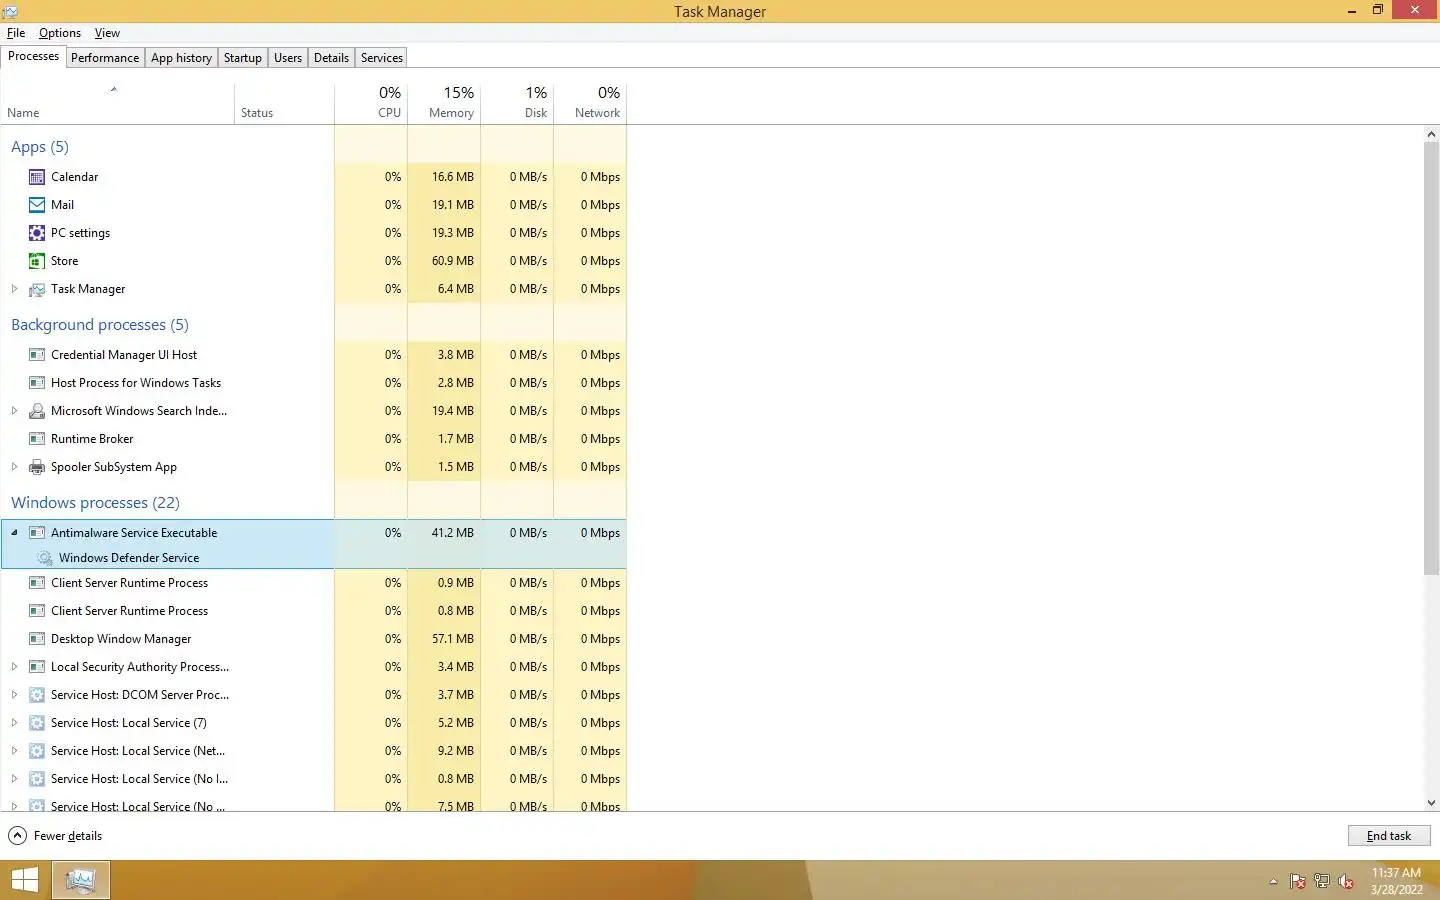Click the Action Center flag tray icon

1297,881
